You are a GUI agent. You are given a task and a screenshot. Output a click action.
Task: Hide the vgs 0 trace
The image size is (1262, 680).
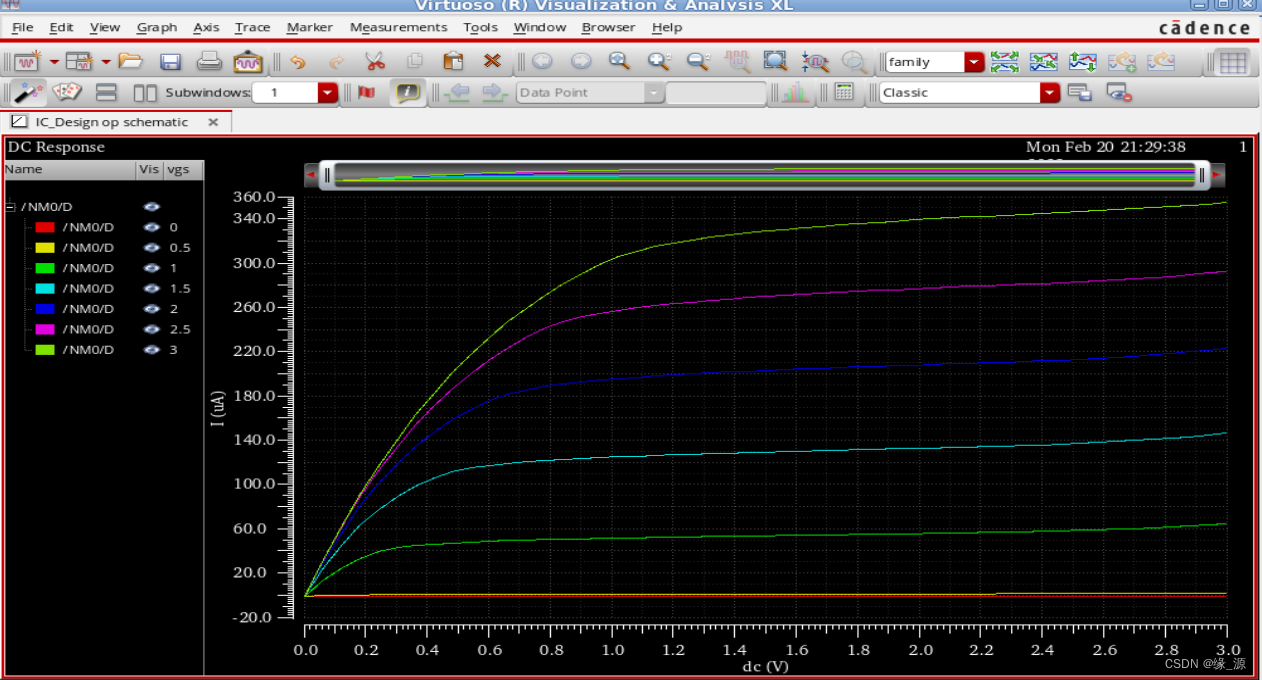(151, 227)
